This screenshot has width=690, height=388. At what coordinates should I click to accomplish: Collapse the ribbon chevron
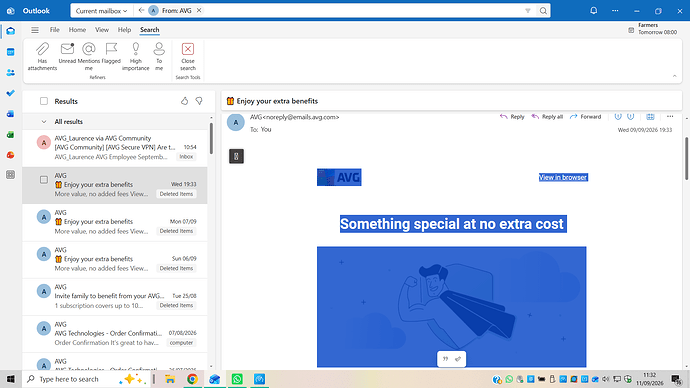(675, 76)
